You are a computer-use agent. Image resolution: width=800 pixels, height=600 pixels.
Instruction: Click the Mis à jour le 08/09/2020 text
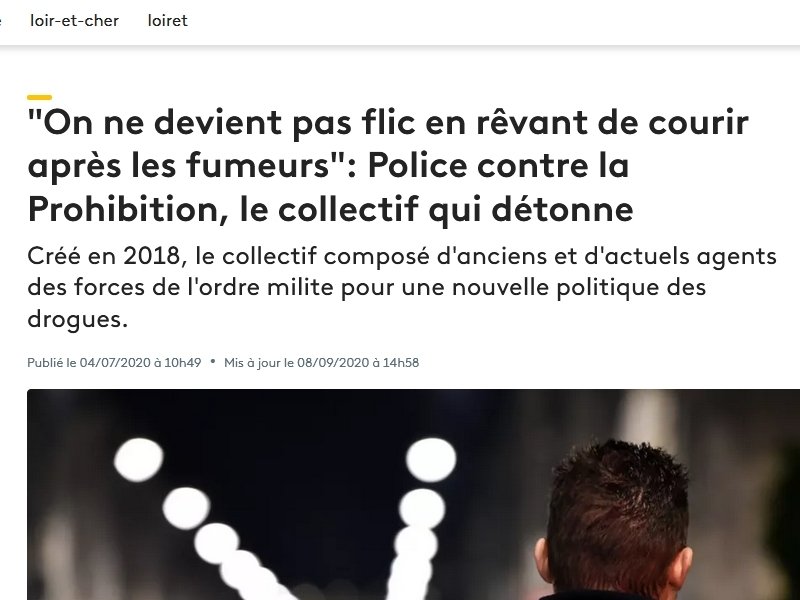pos(321,363)
